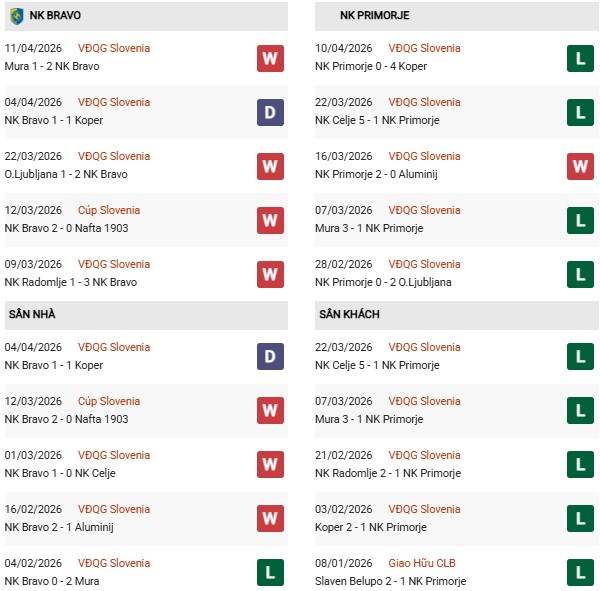This screenshot has height=591, width=600.
Task: Select loss badge for NK Bravo 0 - 2 Mura
Action: click(270, 573)
